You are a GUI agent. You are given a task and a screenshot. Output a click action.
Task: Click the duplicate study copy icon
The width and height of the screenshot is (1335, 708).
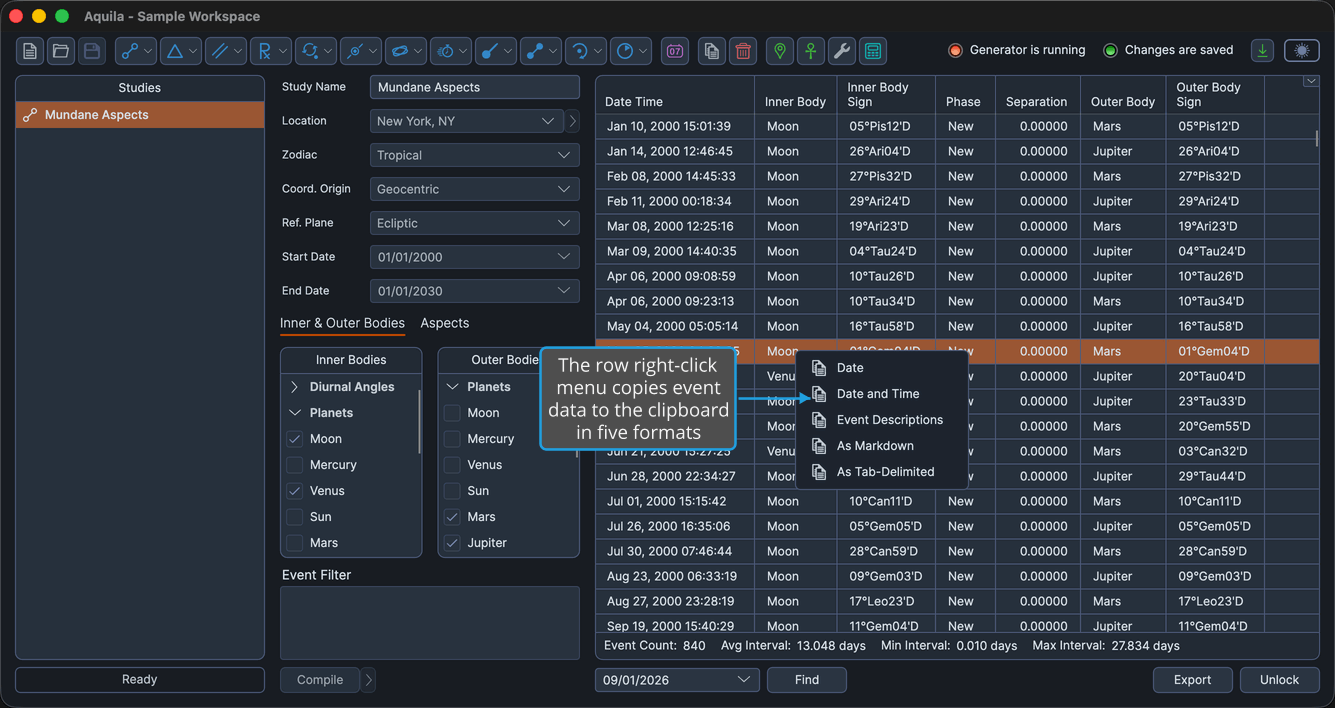(x=712, y=51)
